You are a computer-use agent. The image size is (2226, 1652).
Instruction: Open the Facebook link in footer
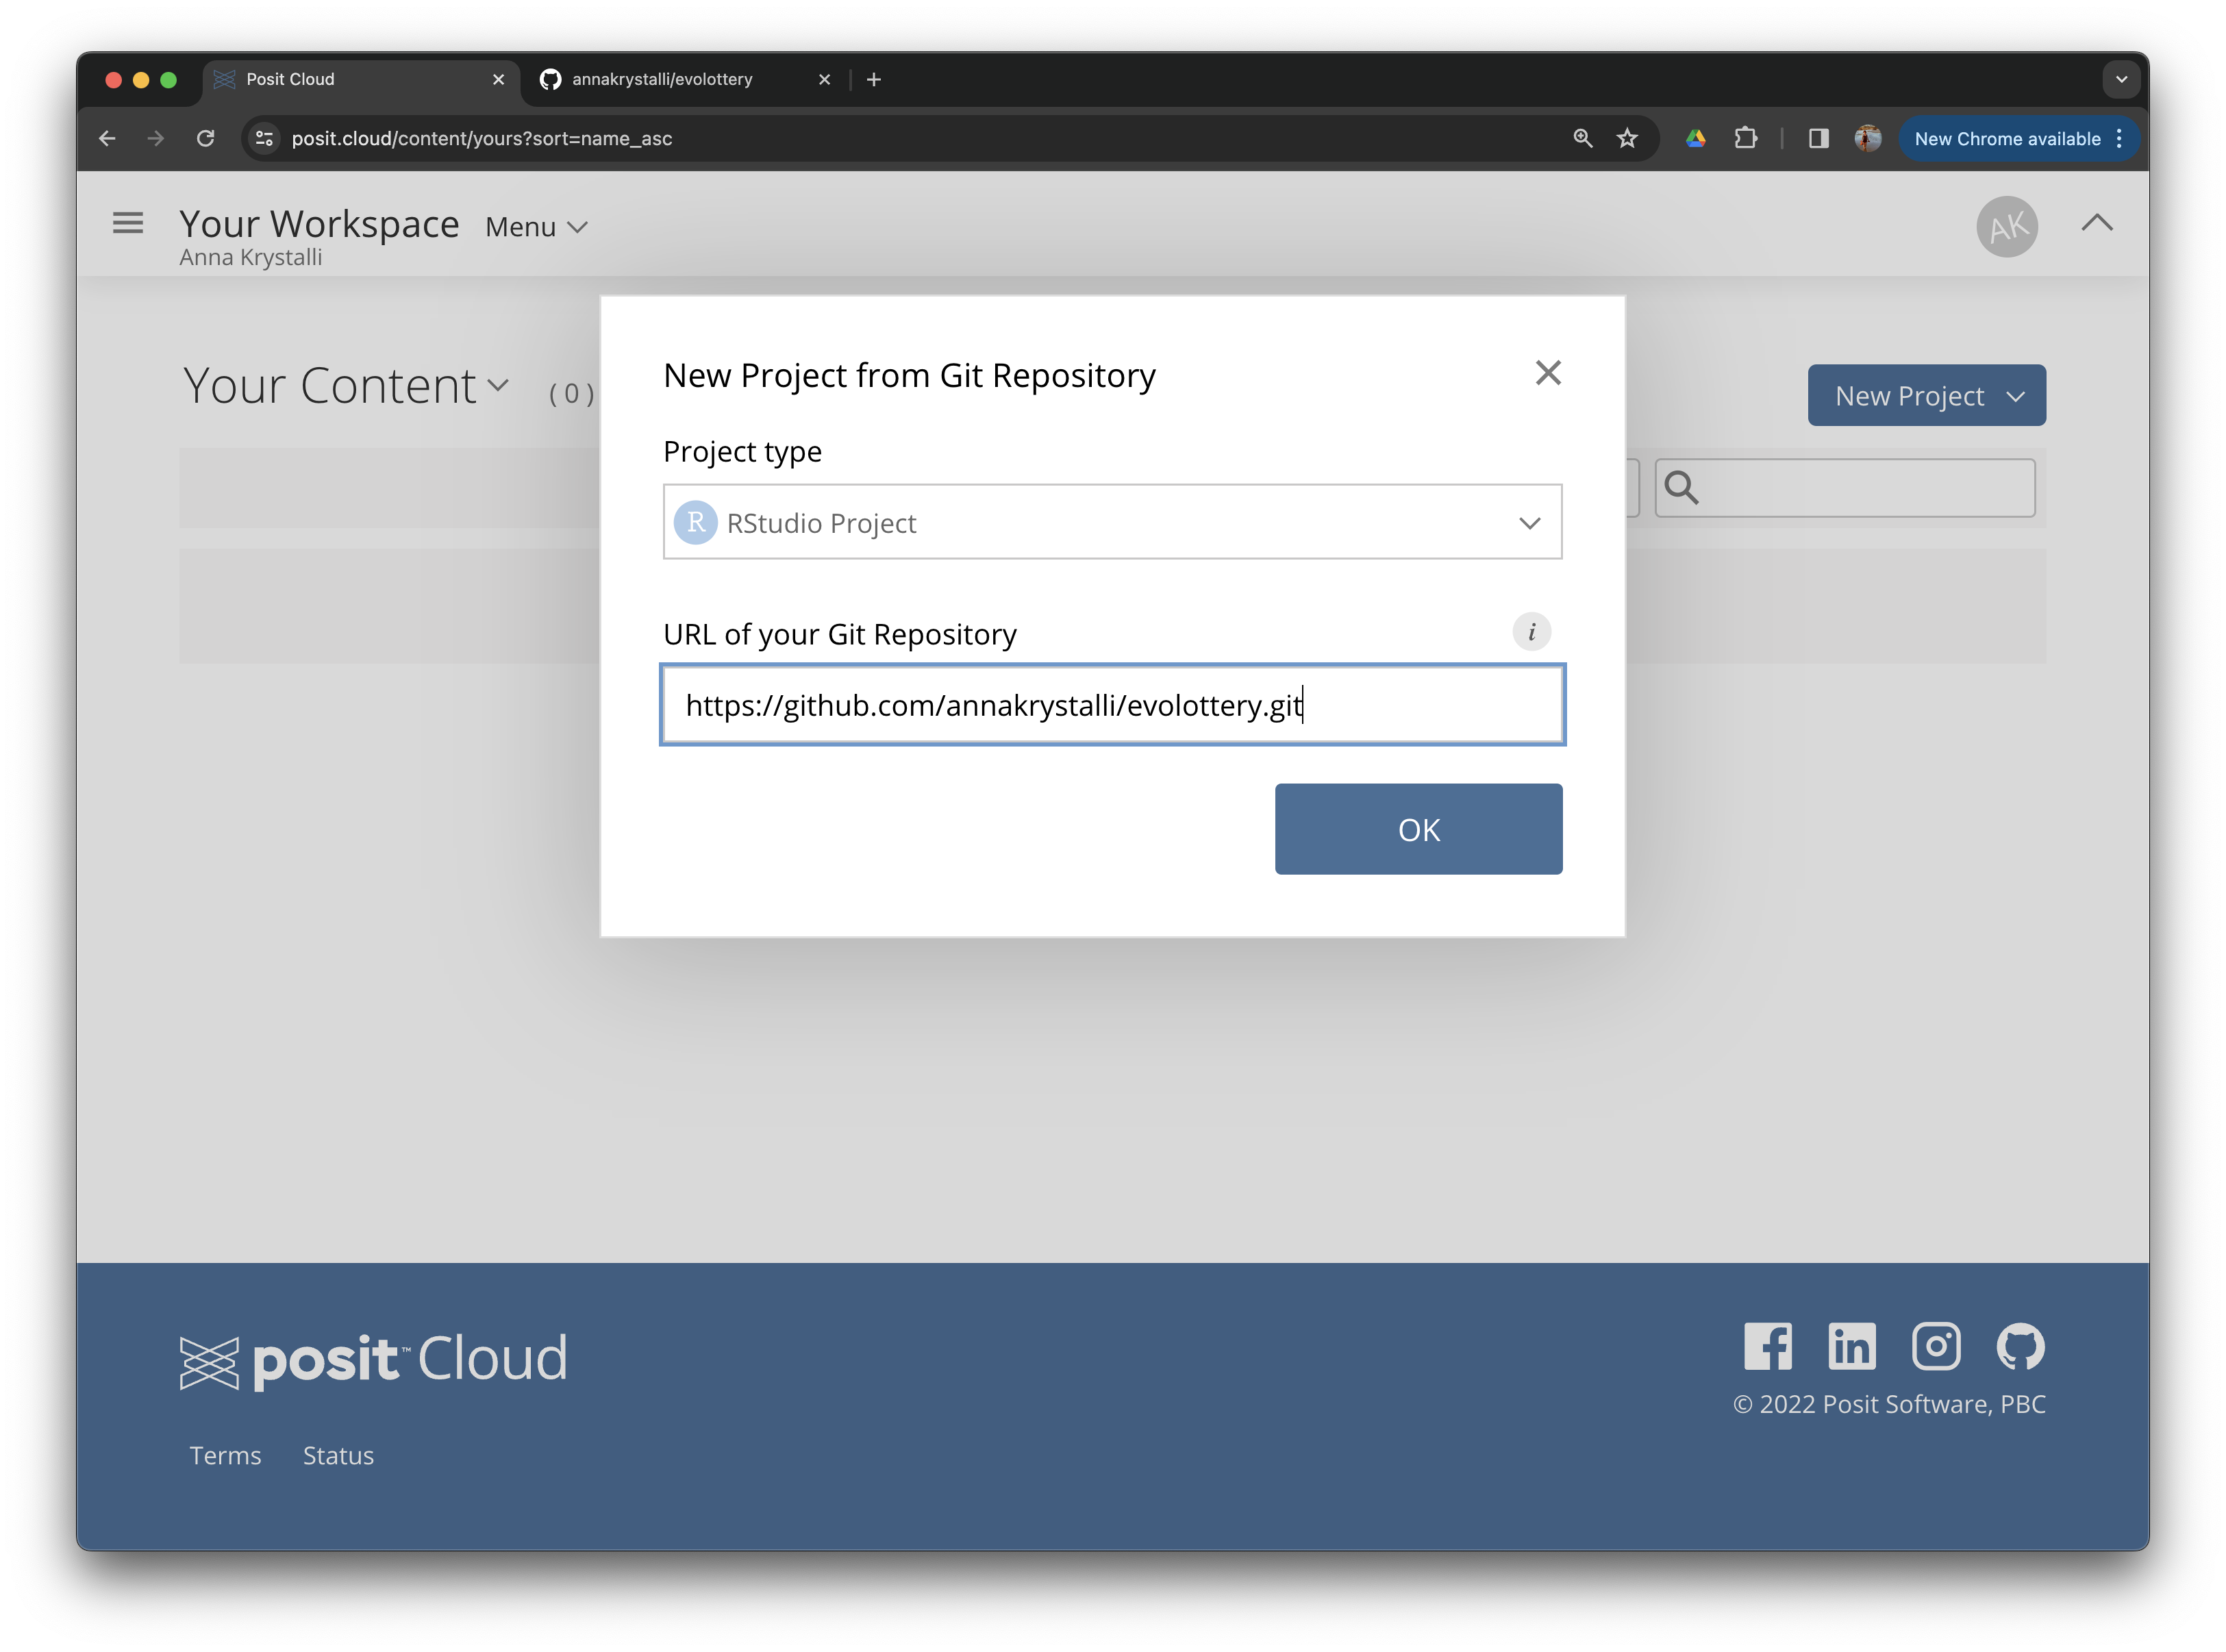[x=1767, y=1346]
